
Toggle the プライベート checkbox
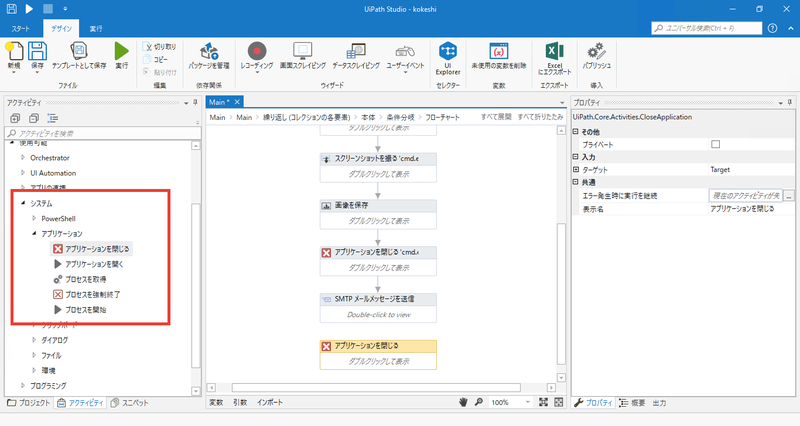(x=715, y=144)
